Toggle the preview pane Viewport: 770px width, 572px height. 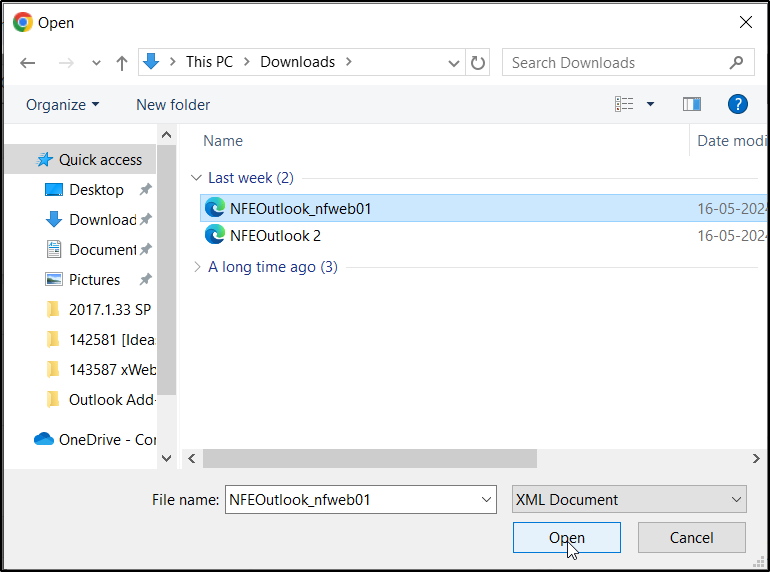click(692, 104)
